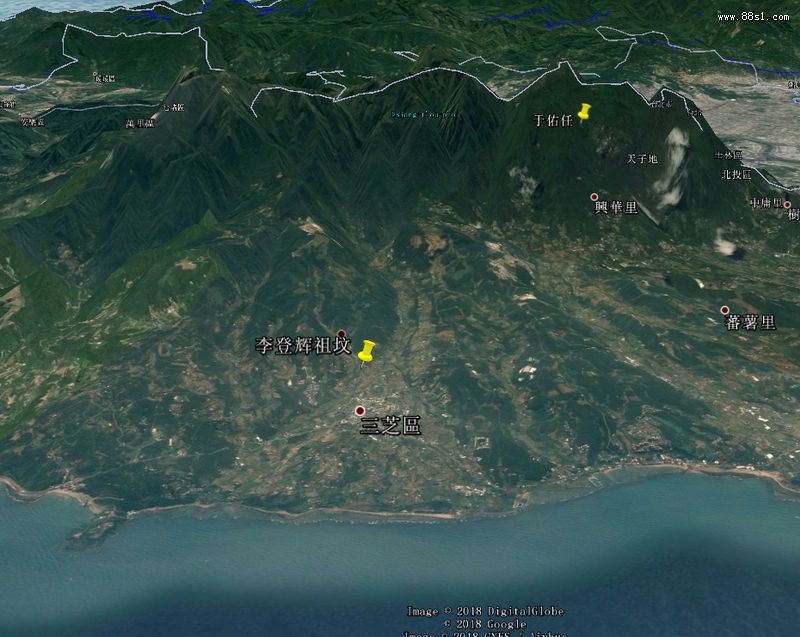Click the red dot above the 李登辉祖坟 label

(x=341, y=334)
